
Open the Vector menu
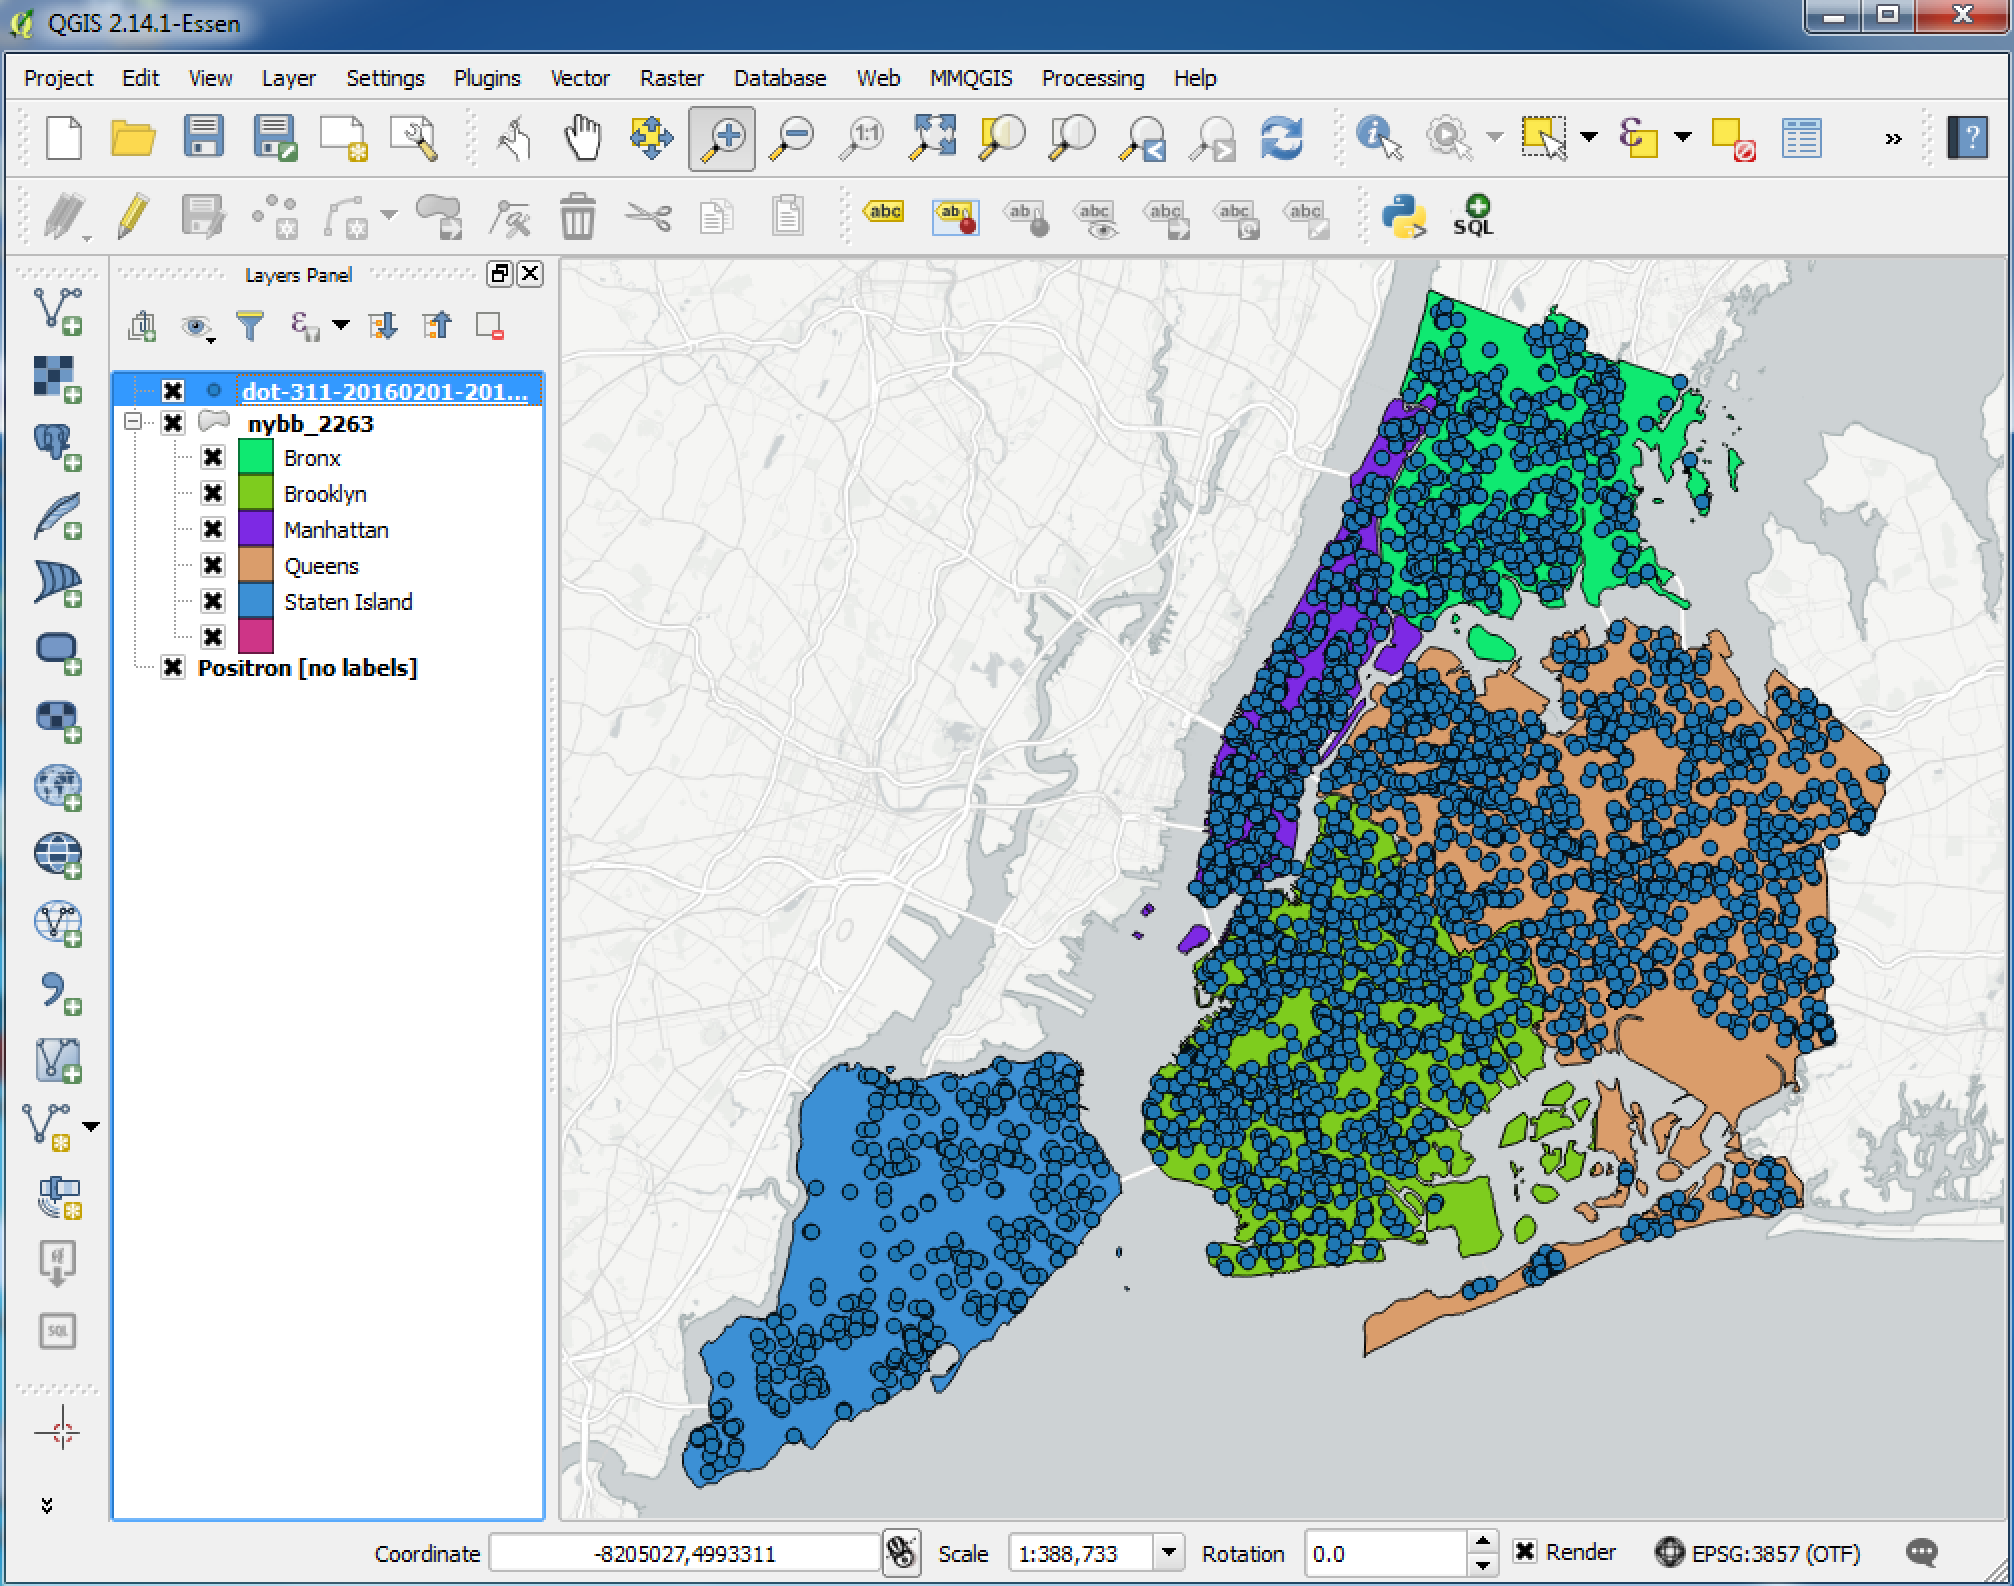point(580,78)
